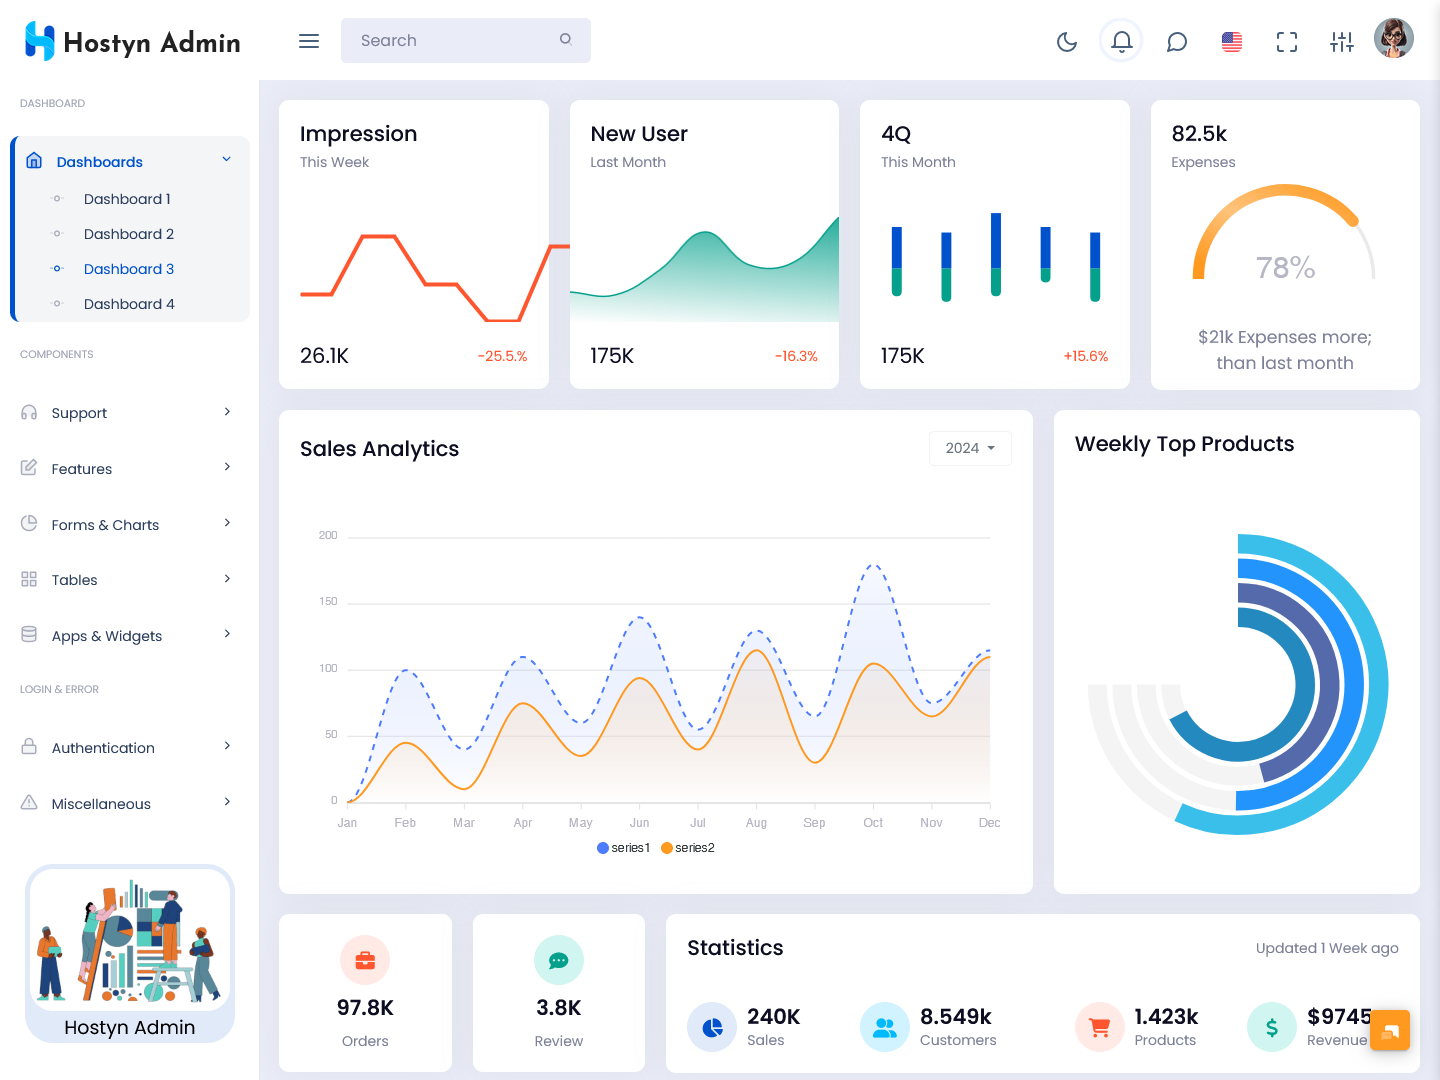
Task: Open the settings sliders icon
Action: pyautogui.click(x=1342, y=41)
